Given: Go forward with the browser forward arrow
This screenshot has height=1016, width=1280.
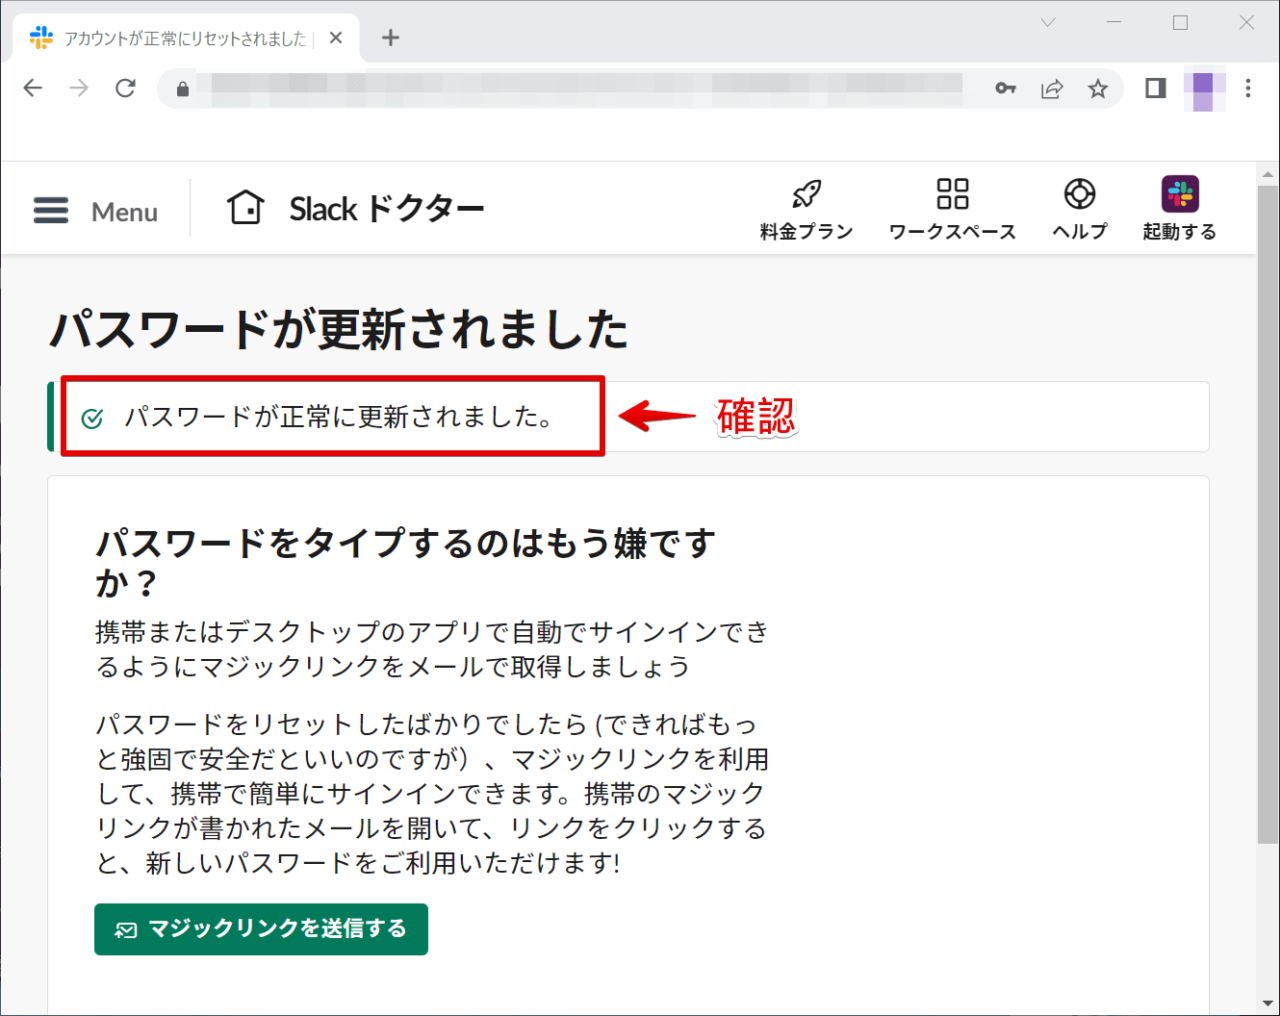Looking at the screenshot, I should coord(79,88).
